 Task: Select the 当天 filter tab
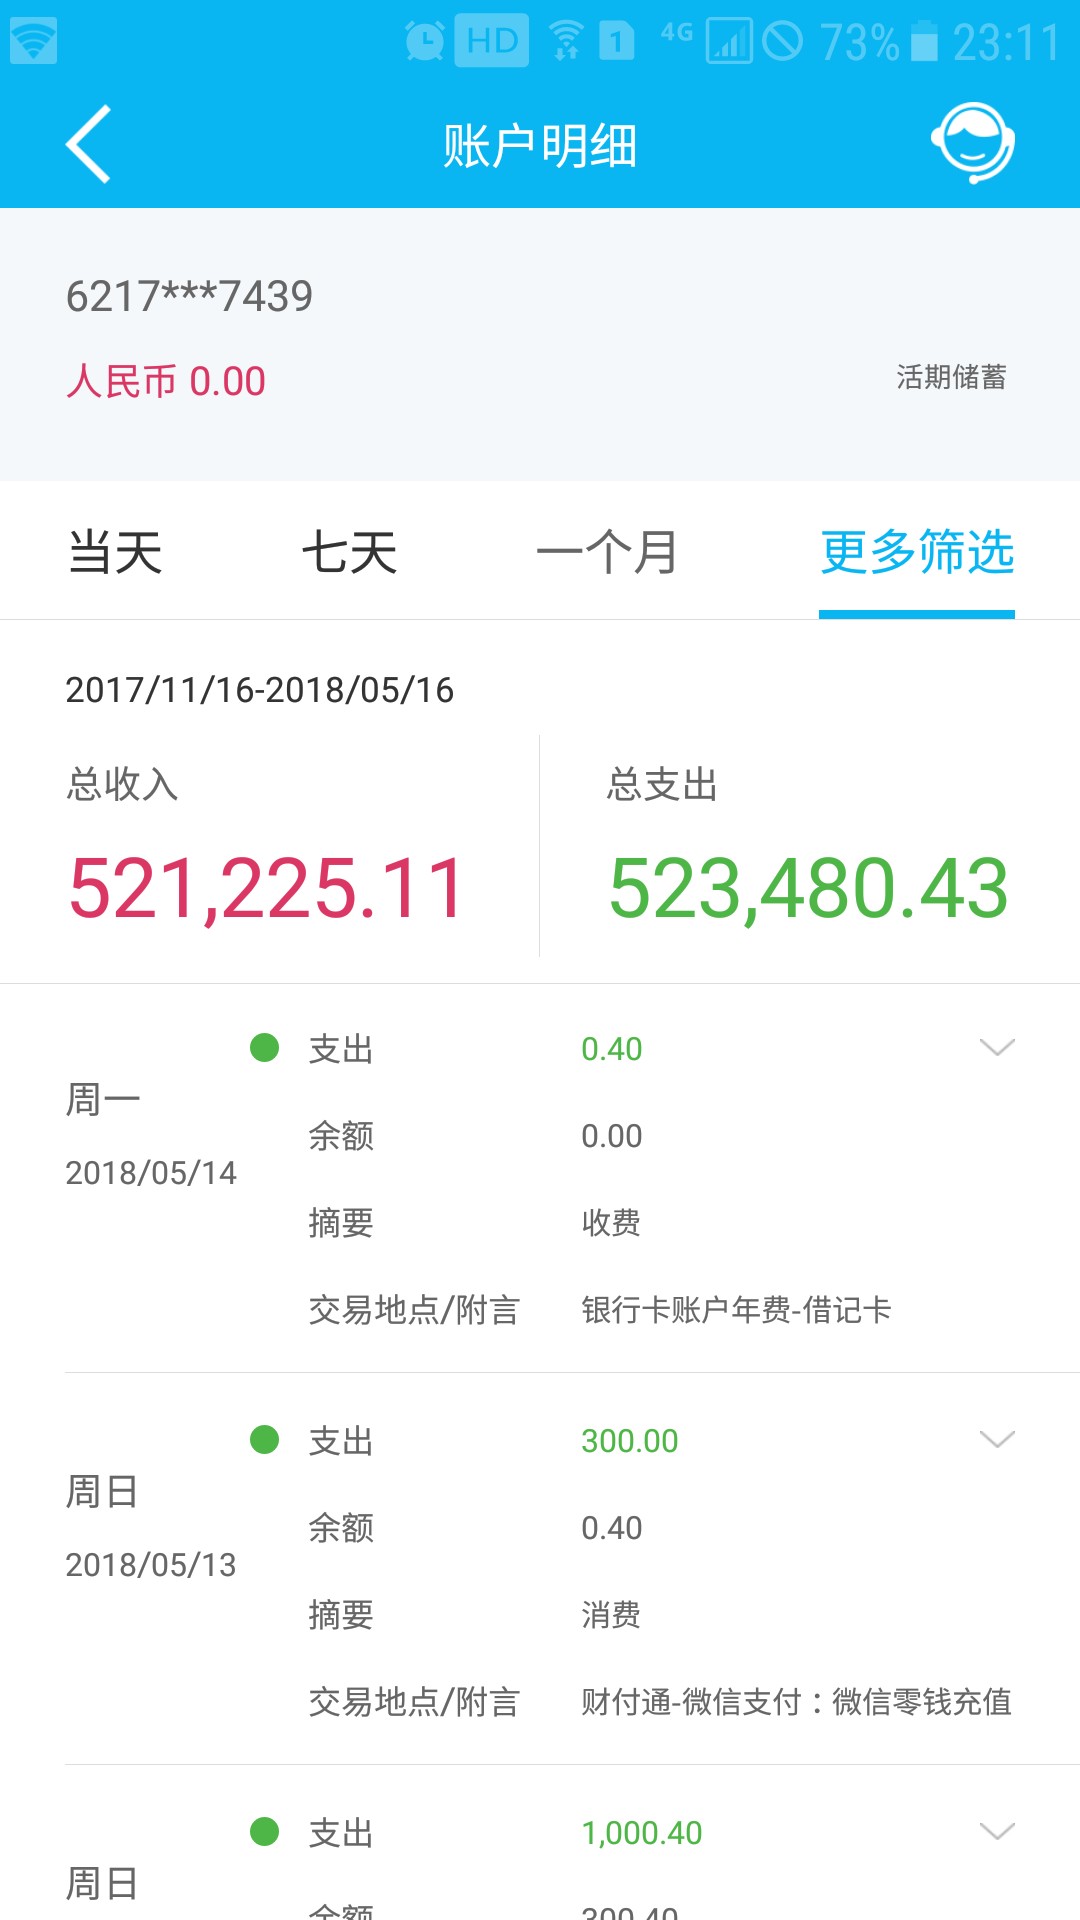coord(115,552)
